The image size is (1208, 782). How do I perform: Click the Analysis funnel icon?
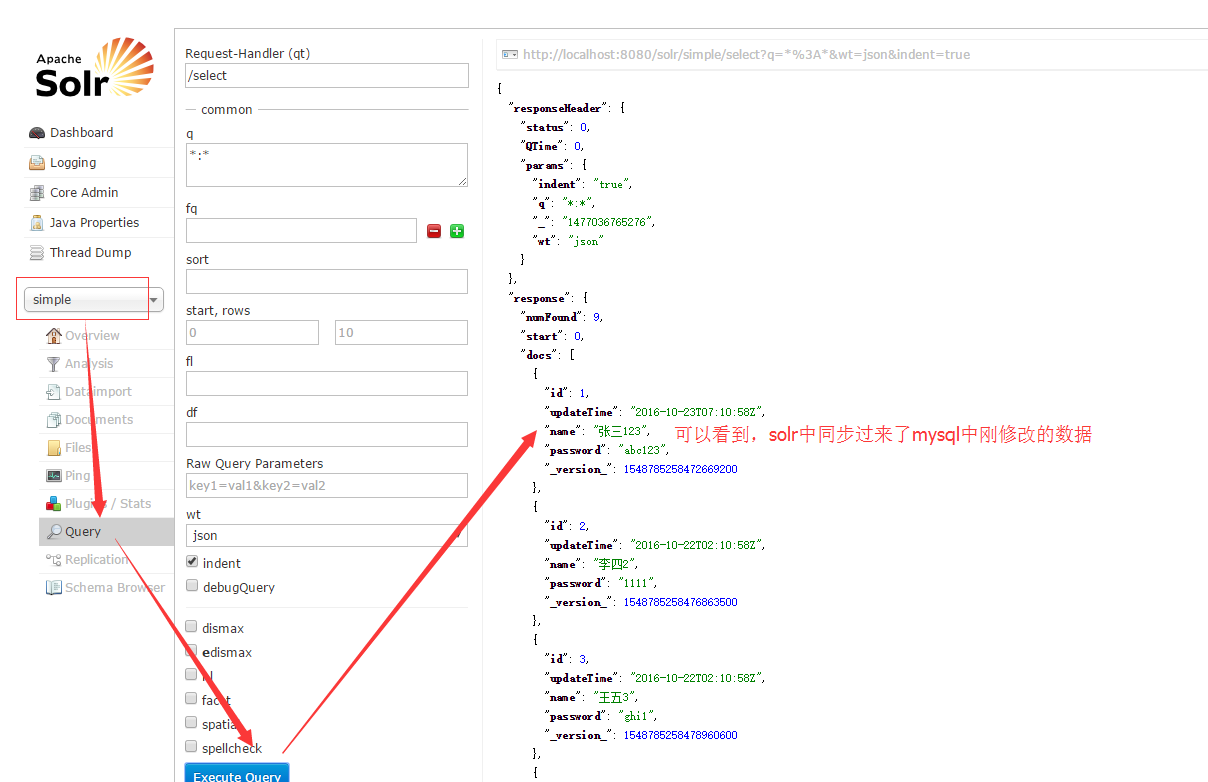click(54, 363)
